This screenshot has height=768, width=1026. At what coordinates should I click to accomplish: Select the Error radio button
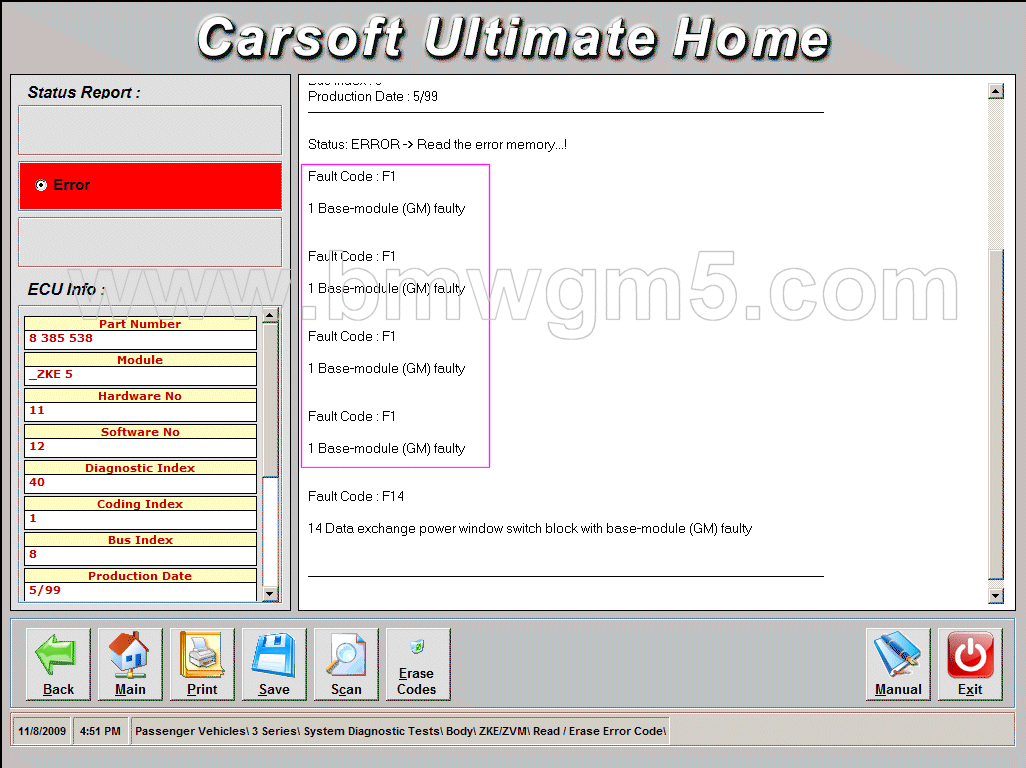point(41,184)
